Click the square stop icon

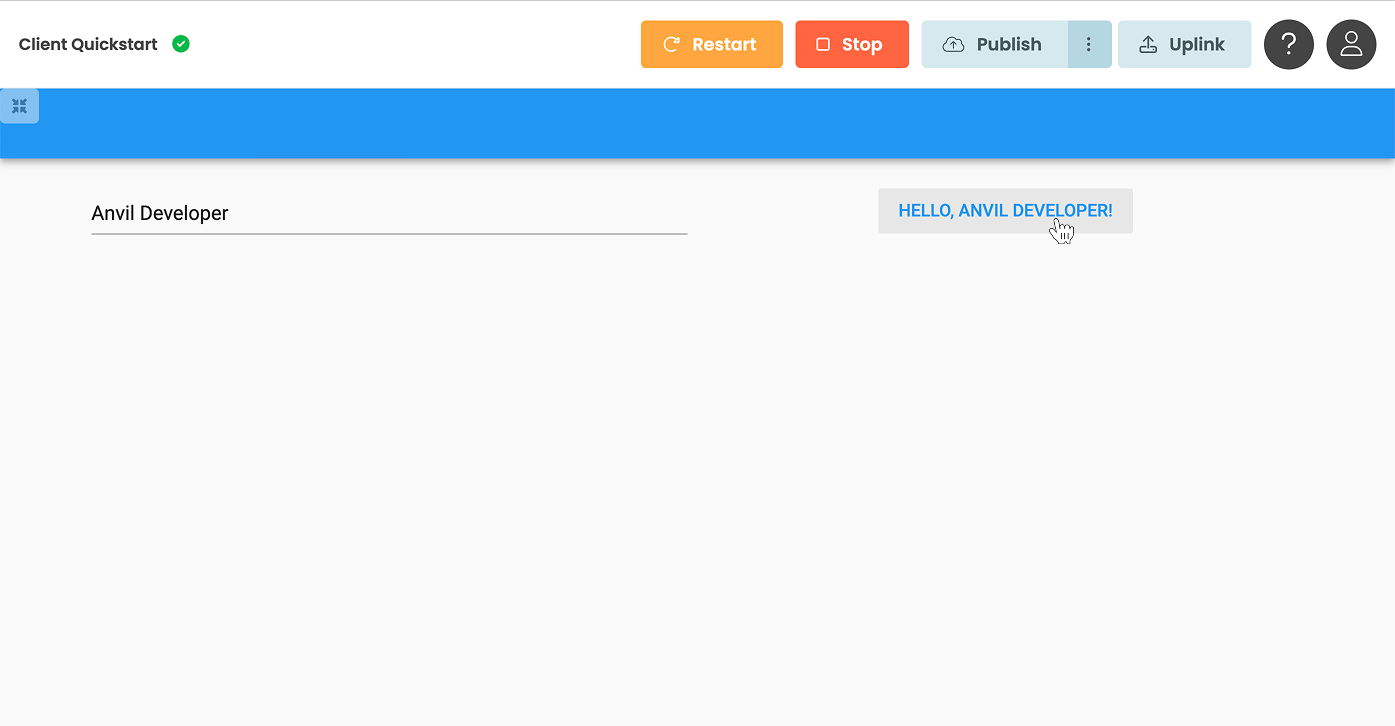(823, 44)
